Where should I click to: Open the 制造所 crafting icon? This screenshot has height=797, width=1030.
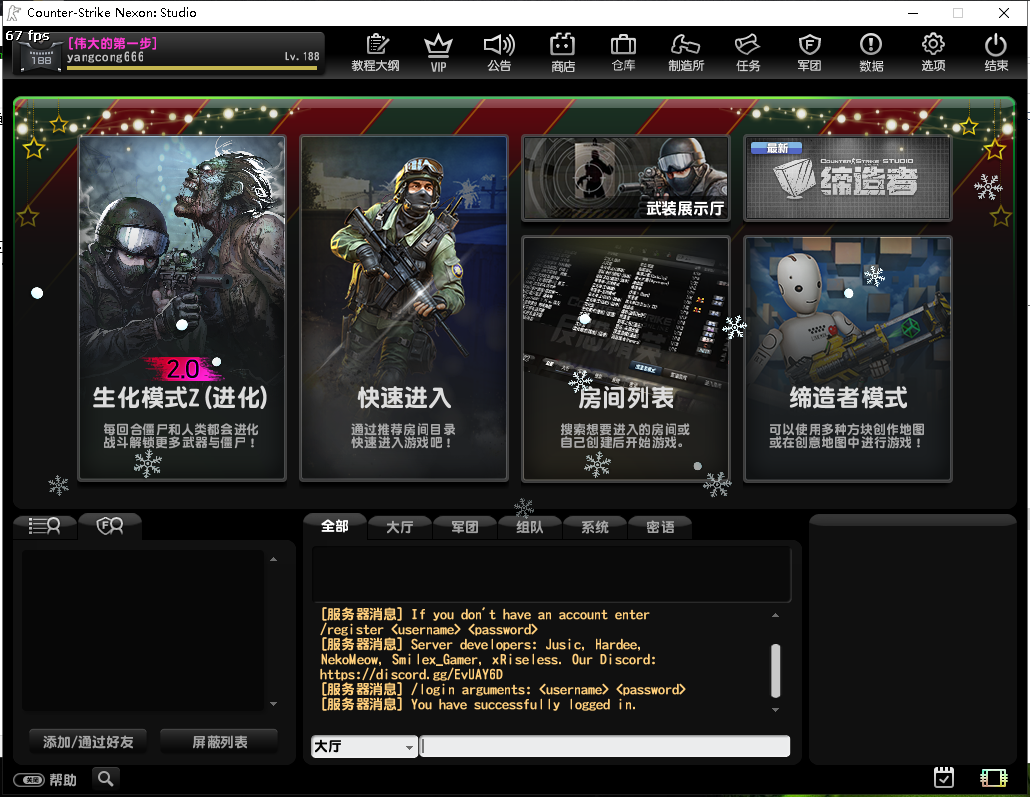tap(686, 53)
